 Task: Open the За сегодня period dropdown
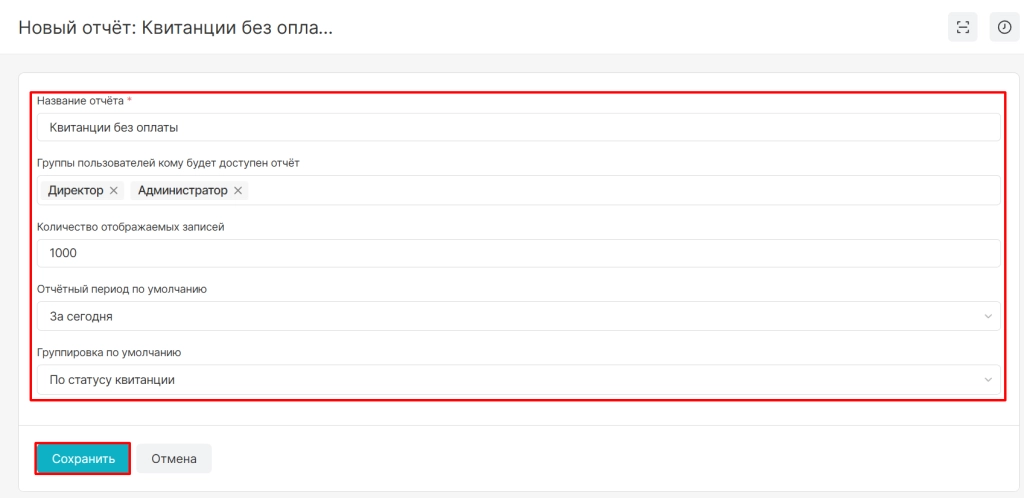click(x=519, y=316)
